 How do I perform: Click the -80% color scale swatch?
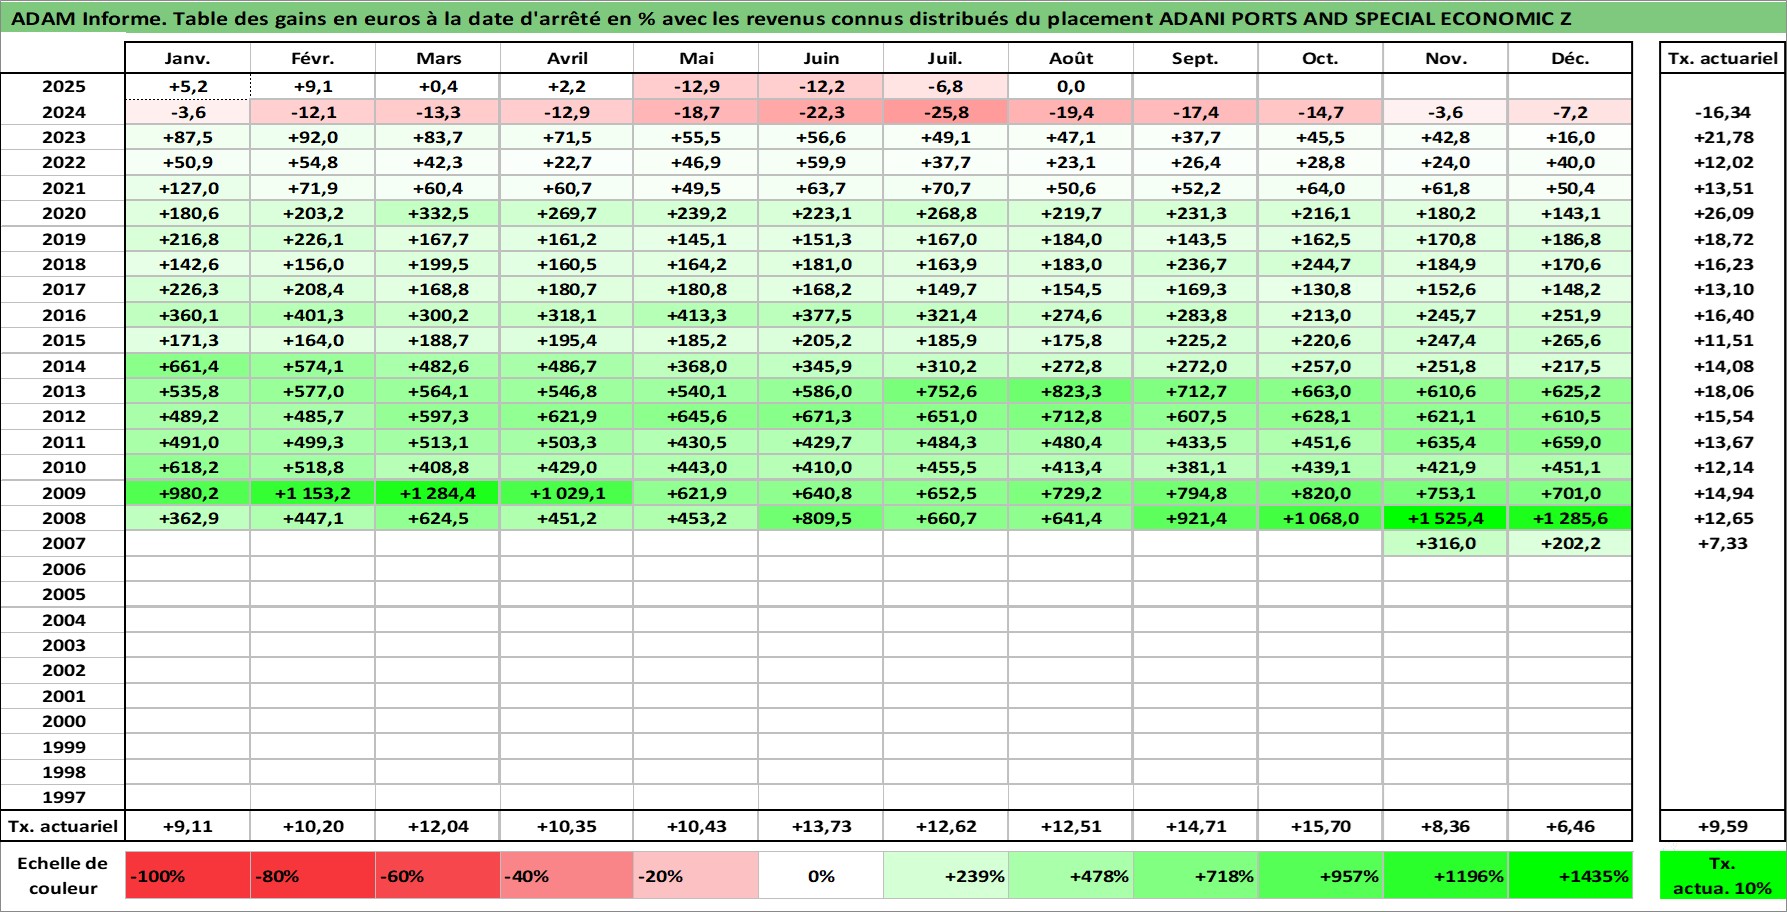312,875
